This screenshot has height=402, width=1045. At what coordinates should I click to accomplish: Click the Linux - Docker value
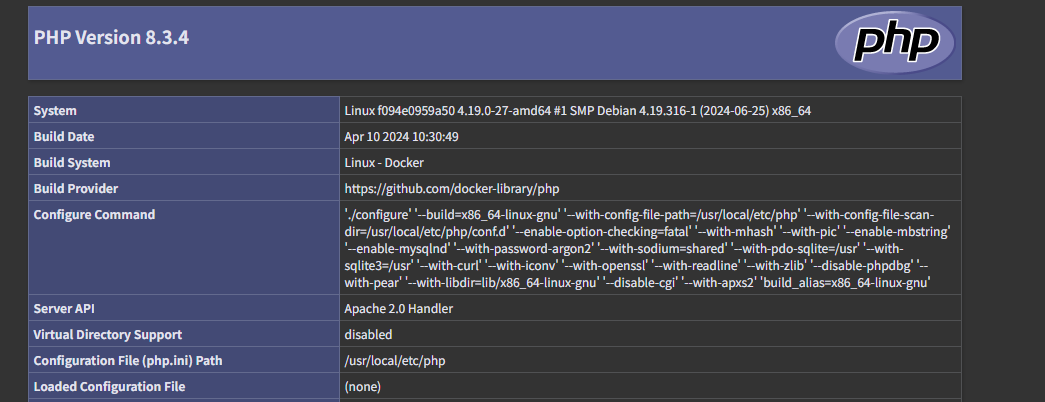(x=389, y=162)
